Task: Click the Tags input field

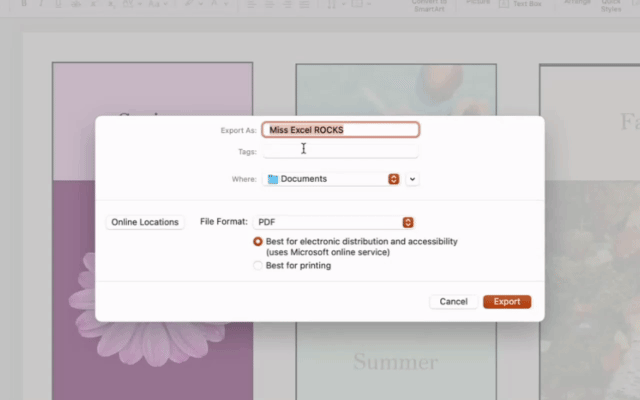Action: pyautogui.click(x=340, y=151)
